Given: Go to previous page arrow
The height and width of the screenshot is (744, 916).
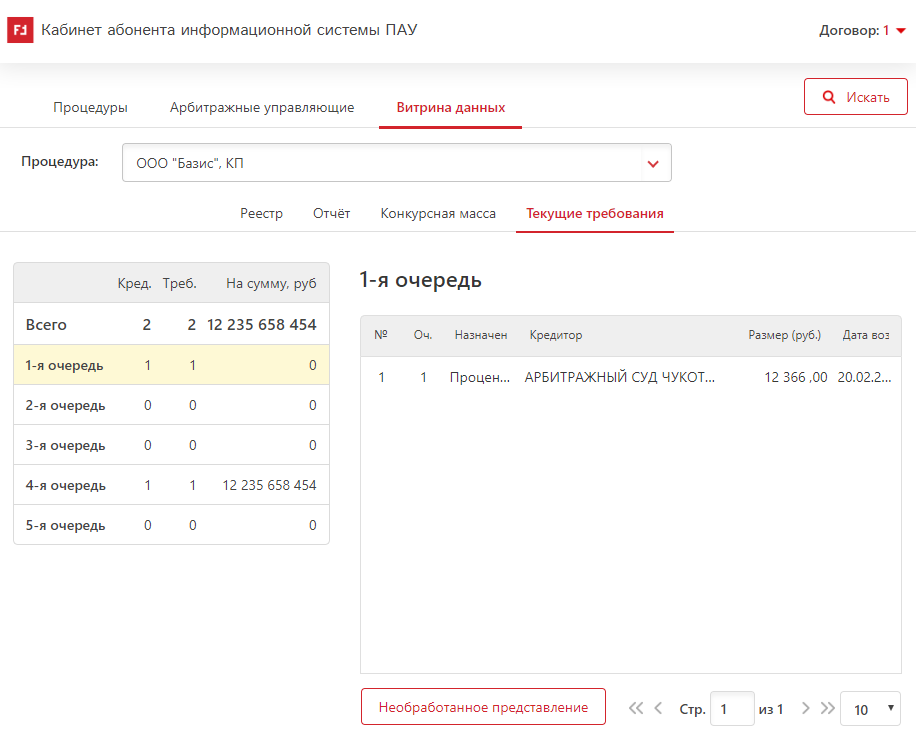Looking at the screenshot, I should pos(658,709).
